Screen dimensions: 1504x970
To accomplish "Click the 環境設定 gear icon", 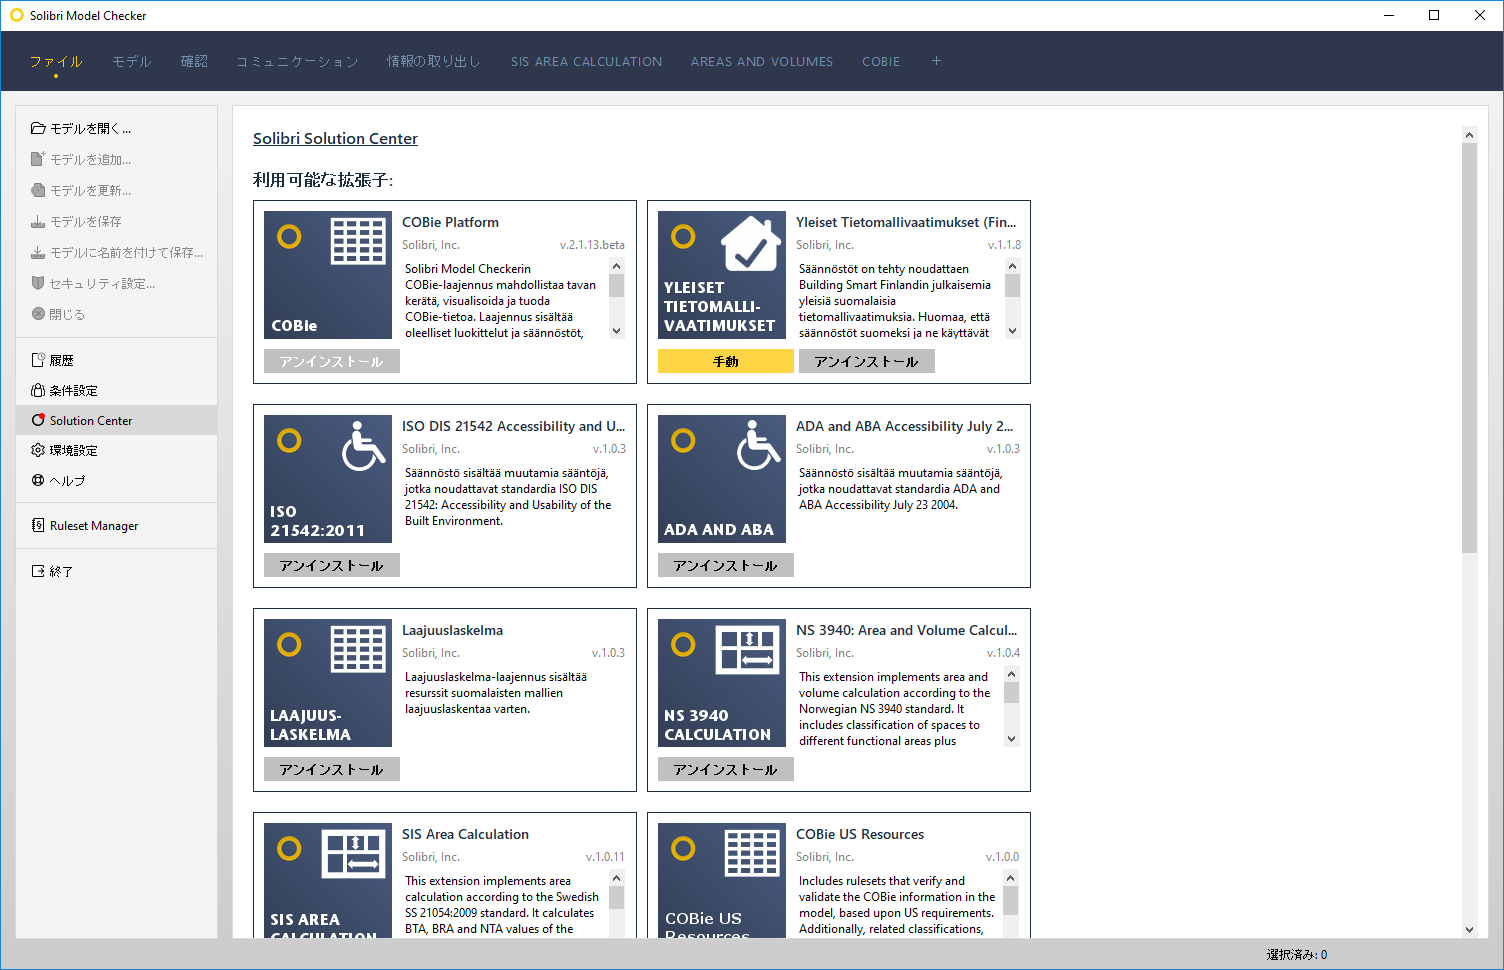I will point(38,450).
